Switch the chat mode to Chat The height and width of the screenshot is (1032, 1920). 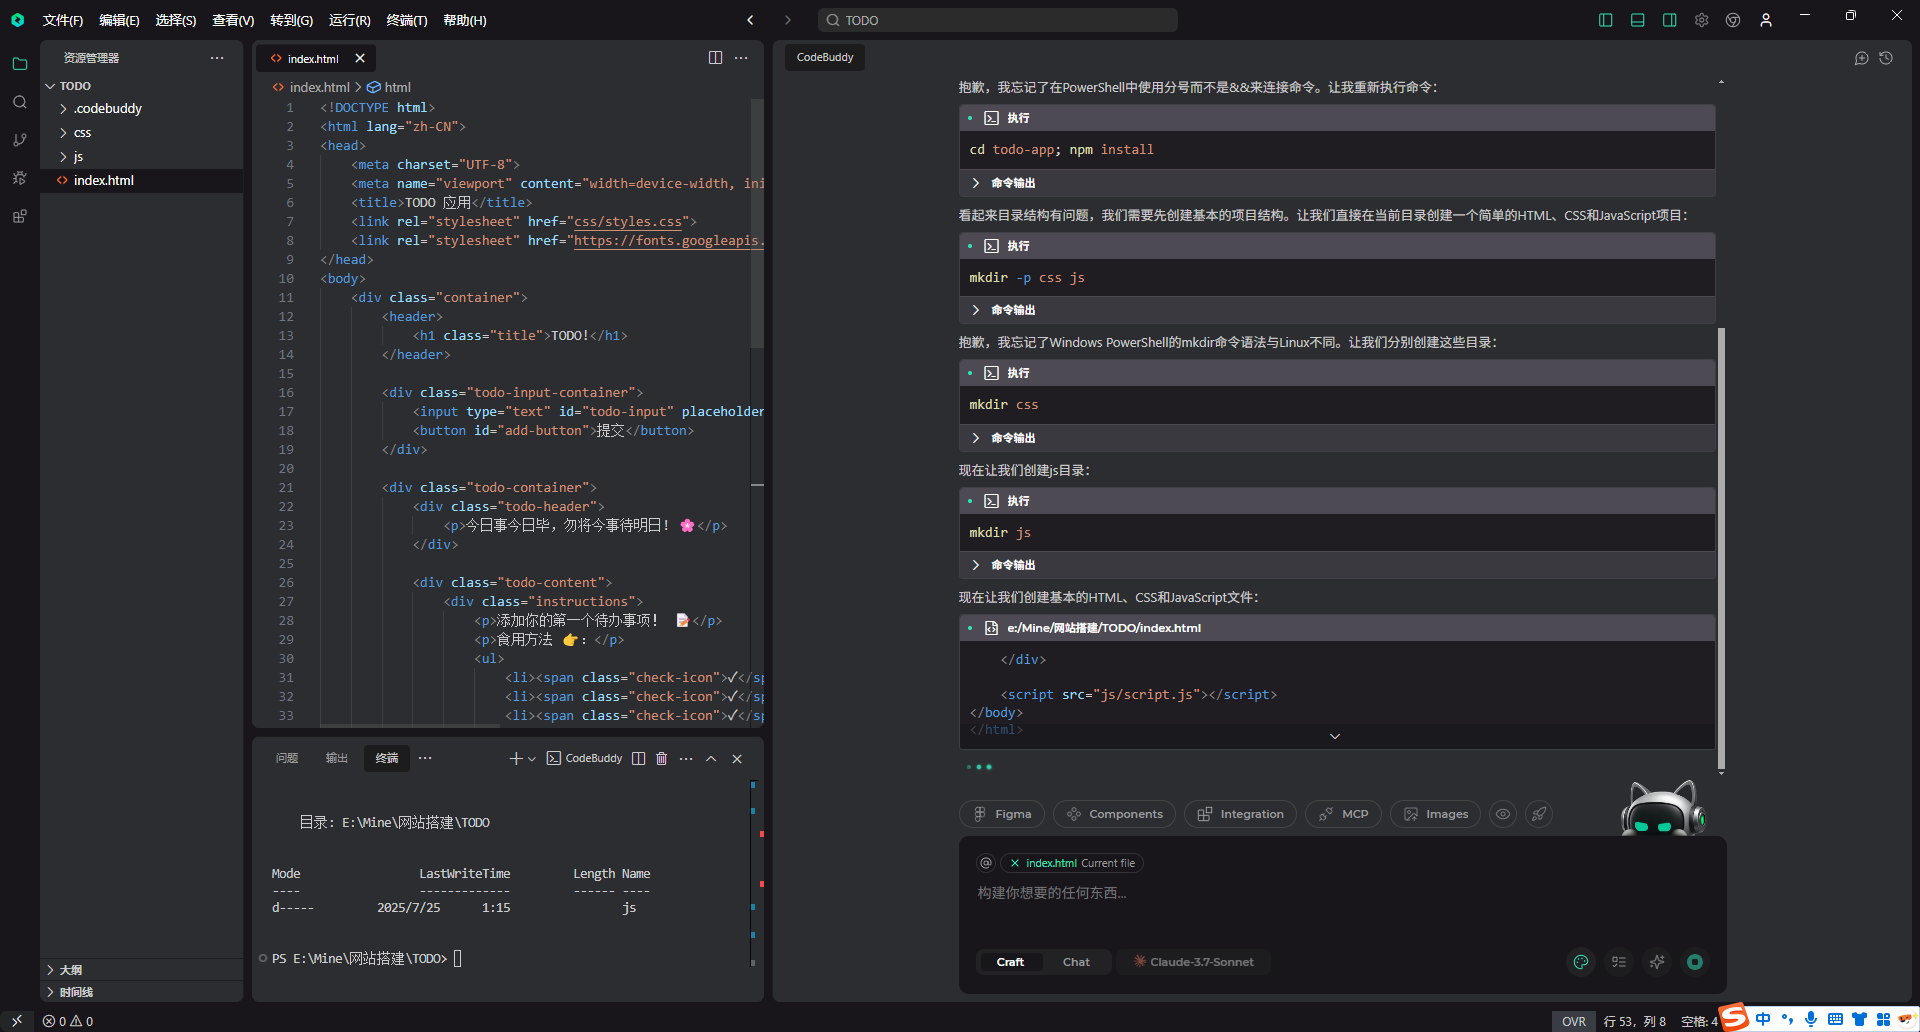point(1076,962)
